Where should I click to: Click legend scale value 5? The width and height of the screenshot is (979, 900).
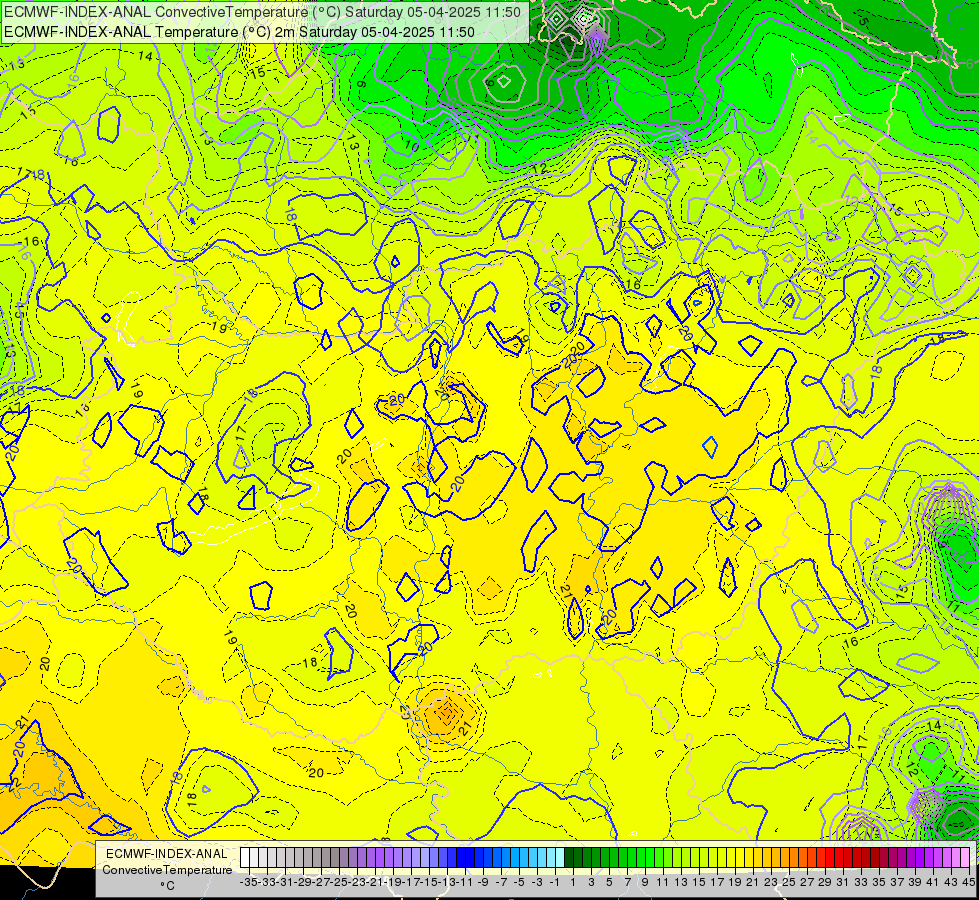(609, 882)
